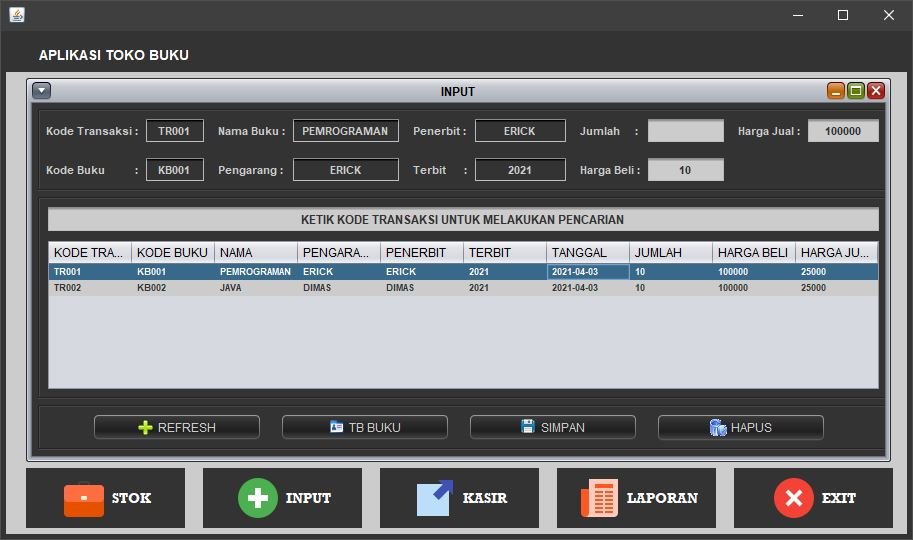Click the Kode Transaksi field
Viewport: 913px width, 540px height.
pos(175,131)
